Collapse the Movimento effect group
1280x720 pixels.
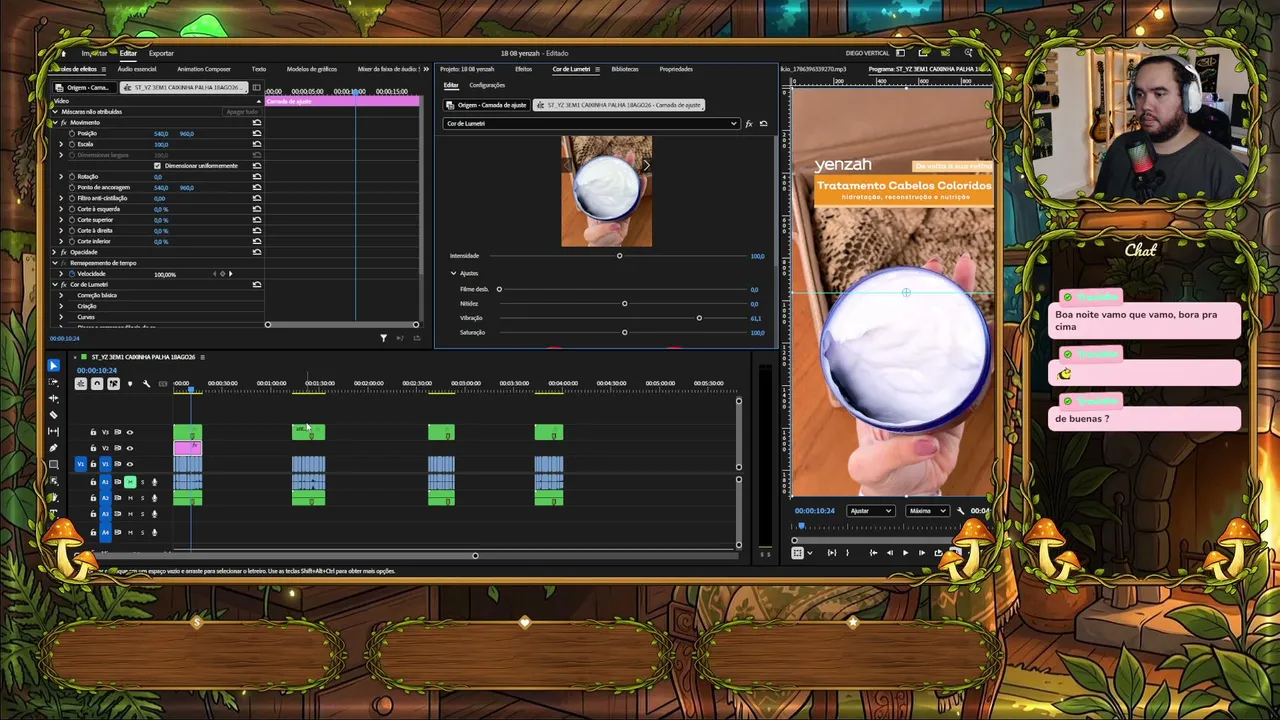(x=54, y=122)
